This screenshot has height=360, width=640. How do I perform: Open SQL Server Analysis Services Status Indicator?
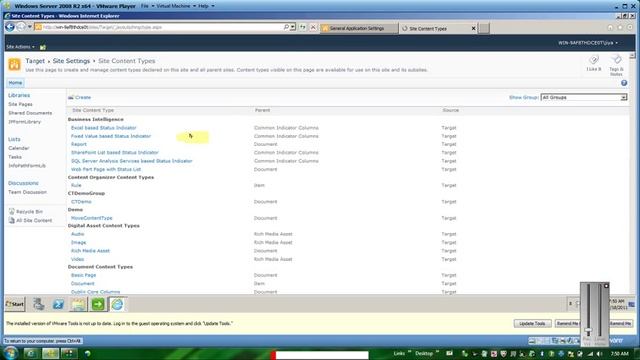pos(131,161)
